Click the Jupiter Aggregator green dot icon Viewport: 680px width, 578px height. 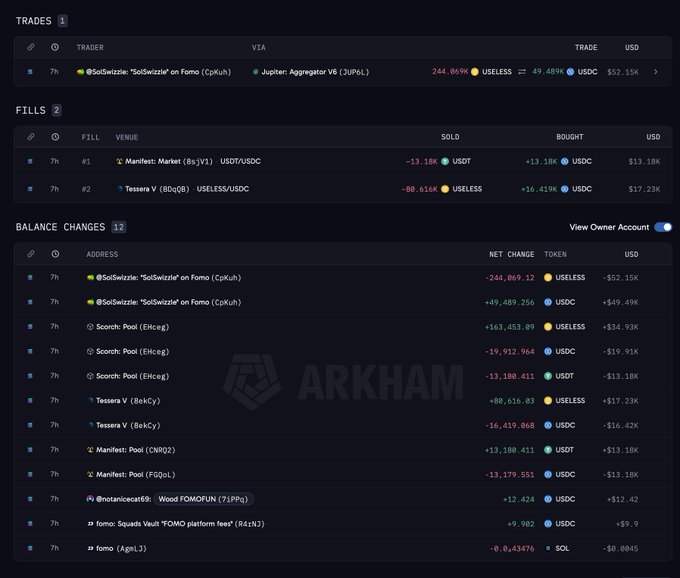255,72
